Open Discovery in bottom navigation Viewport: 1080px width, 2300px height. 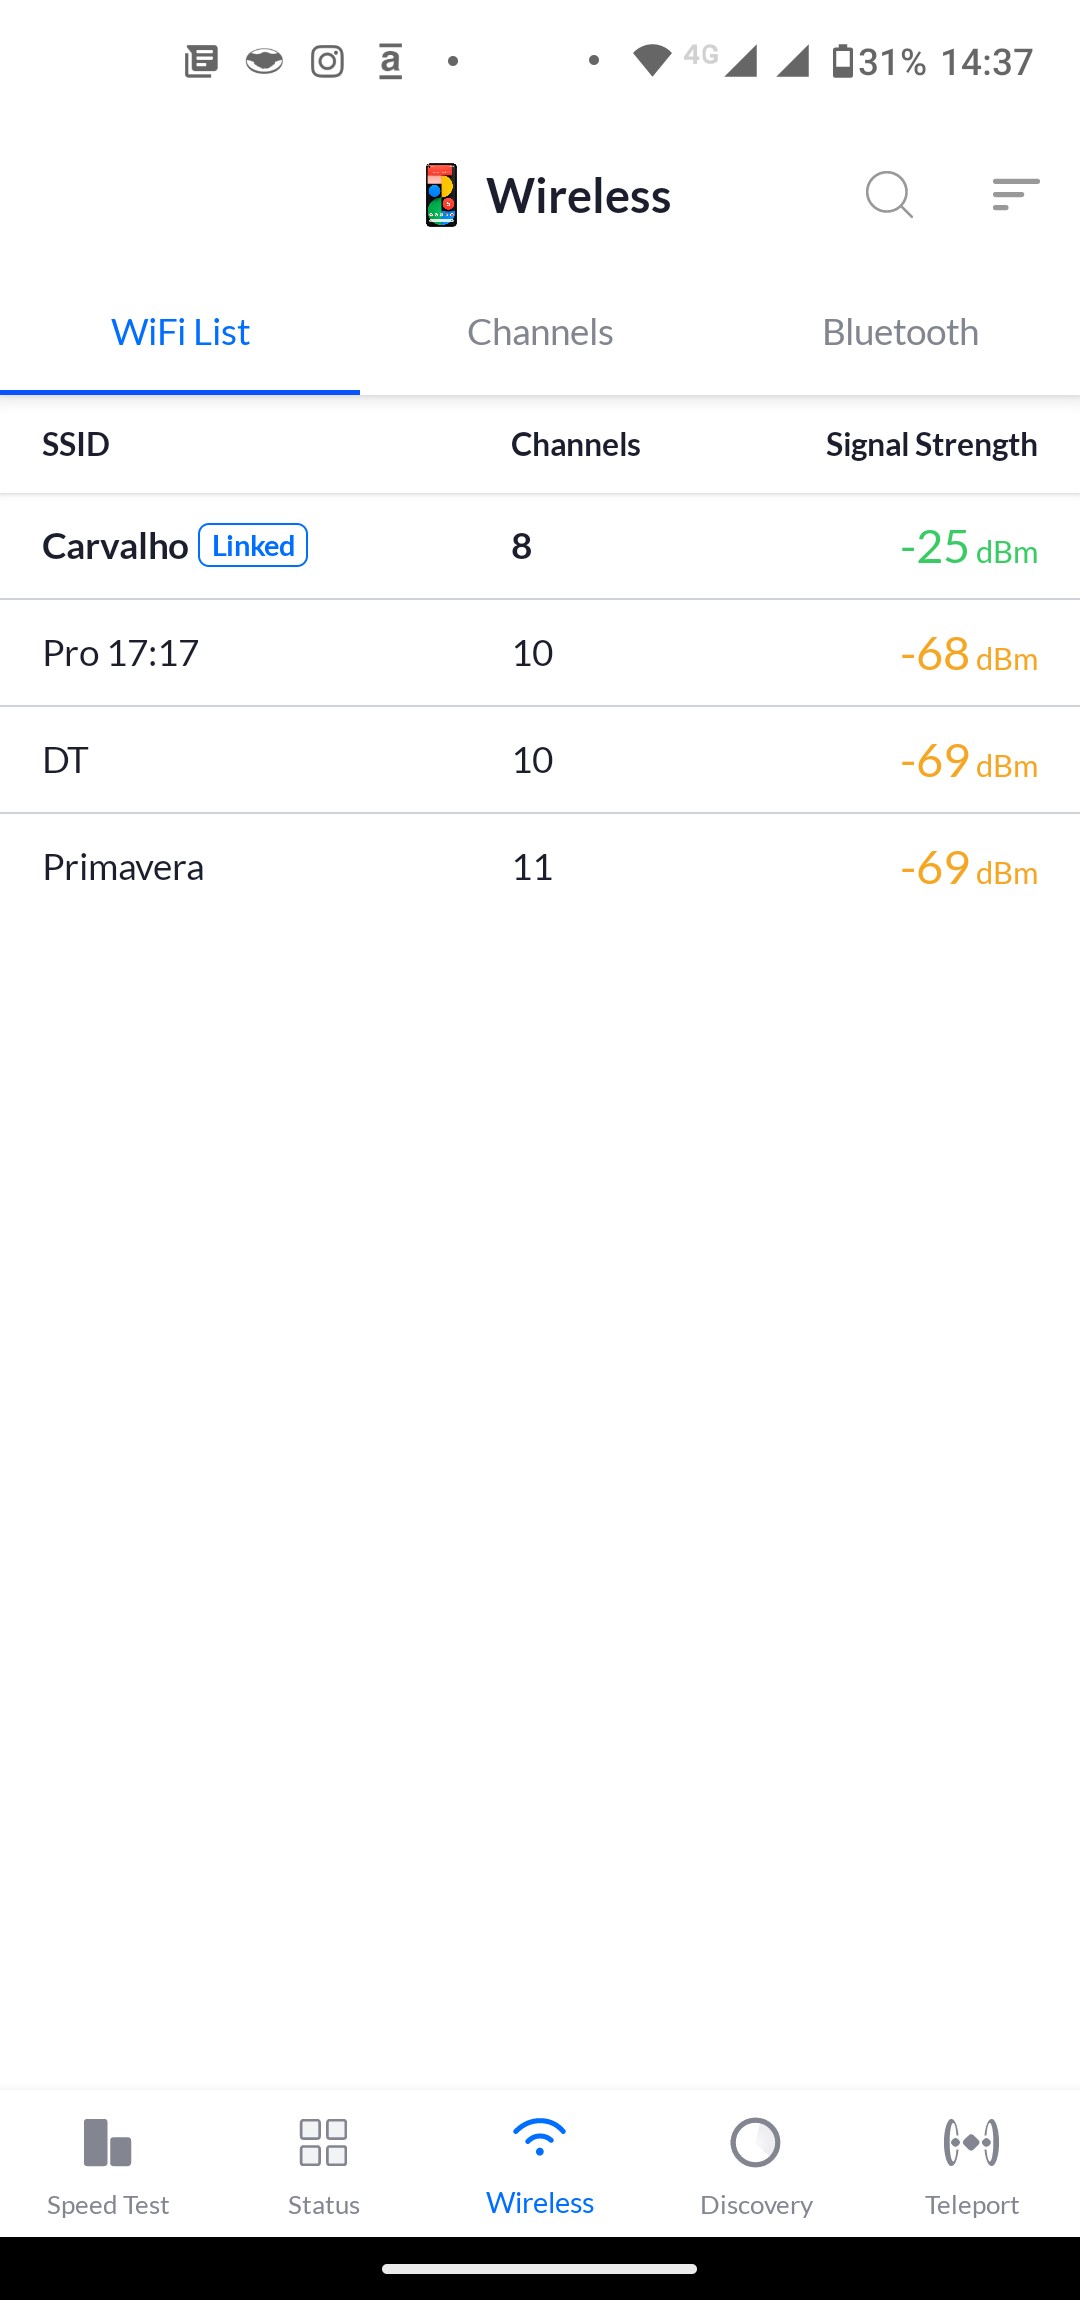point(756,2164)
